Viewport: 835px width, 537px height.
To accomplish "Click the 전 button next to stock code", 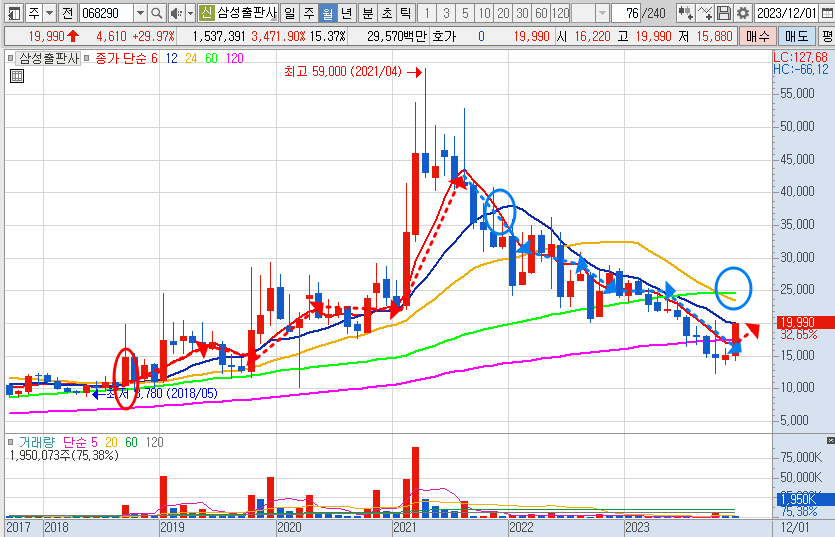I will [x=67, y=13].
